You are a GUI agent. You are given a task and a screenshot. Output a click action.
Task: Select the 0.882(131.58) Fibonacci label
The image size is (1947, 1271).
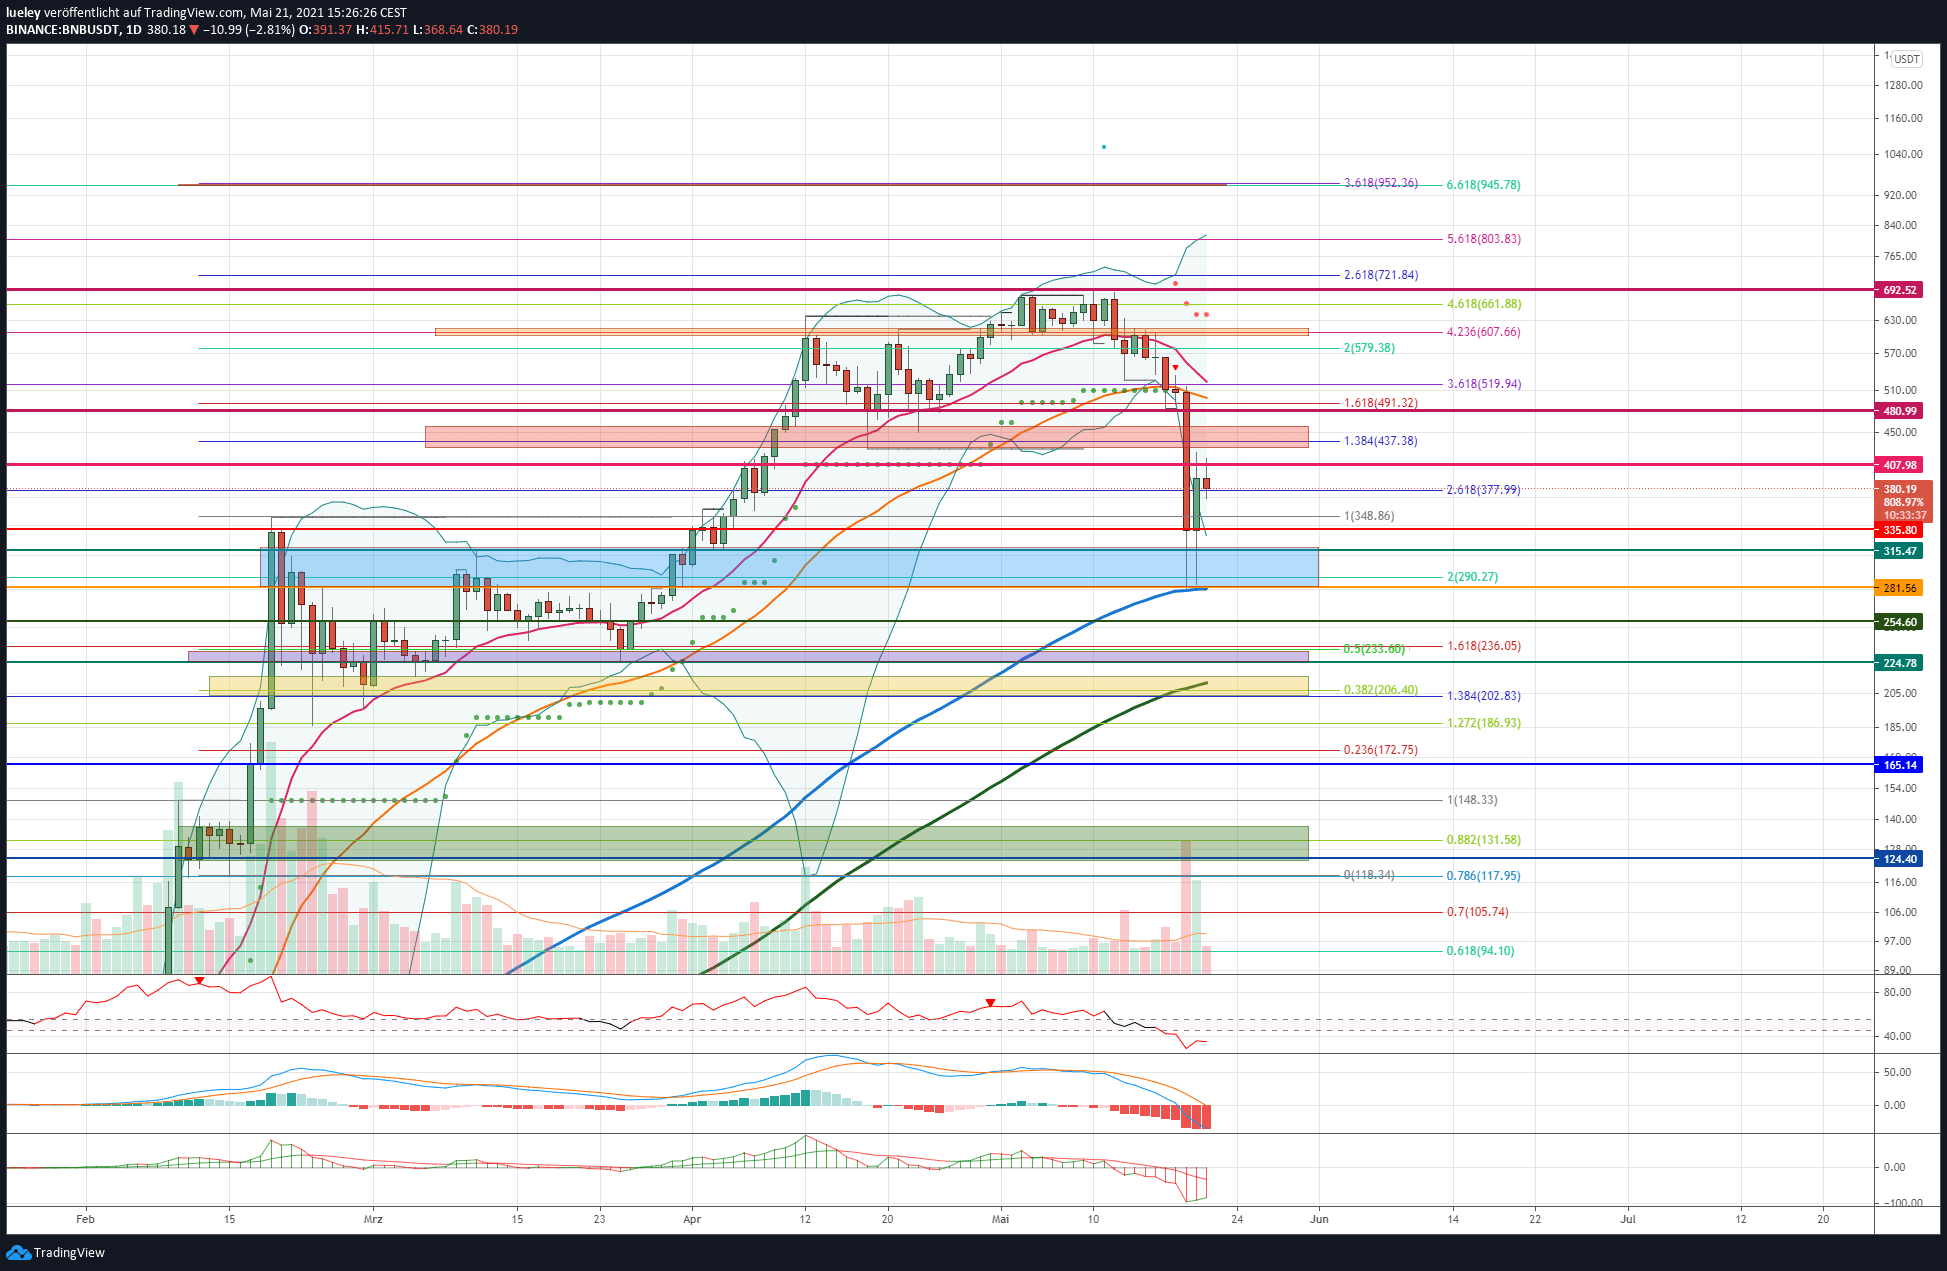coord(1483,840)
